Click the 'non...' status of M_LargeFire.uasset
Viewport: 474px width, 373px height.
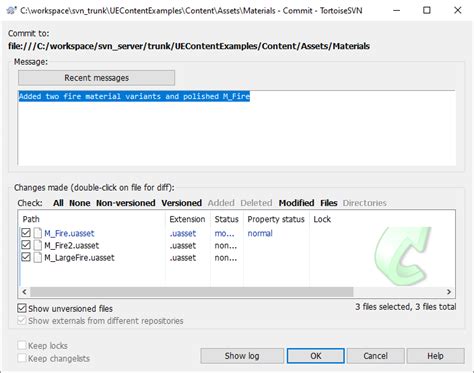(x=226, y=258)
